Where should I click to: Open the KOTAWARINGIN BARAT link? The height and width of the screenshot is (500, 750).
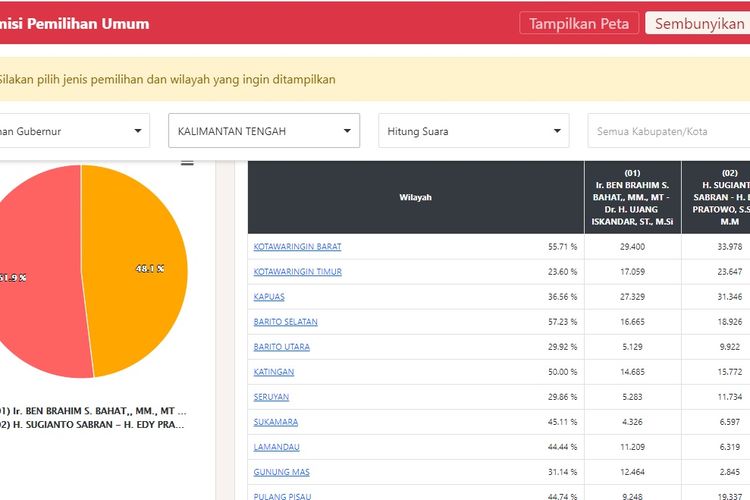pyautogui.click(x=297, y=247)
